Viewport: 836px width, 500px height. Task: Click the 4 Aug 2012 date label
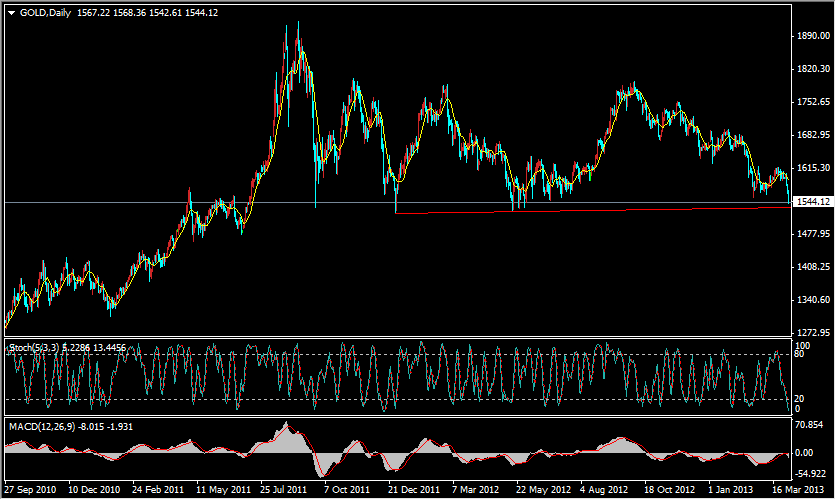[x=604, y=489]
